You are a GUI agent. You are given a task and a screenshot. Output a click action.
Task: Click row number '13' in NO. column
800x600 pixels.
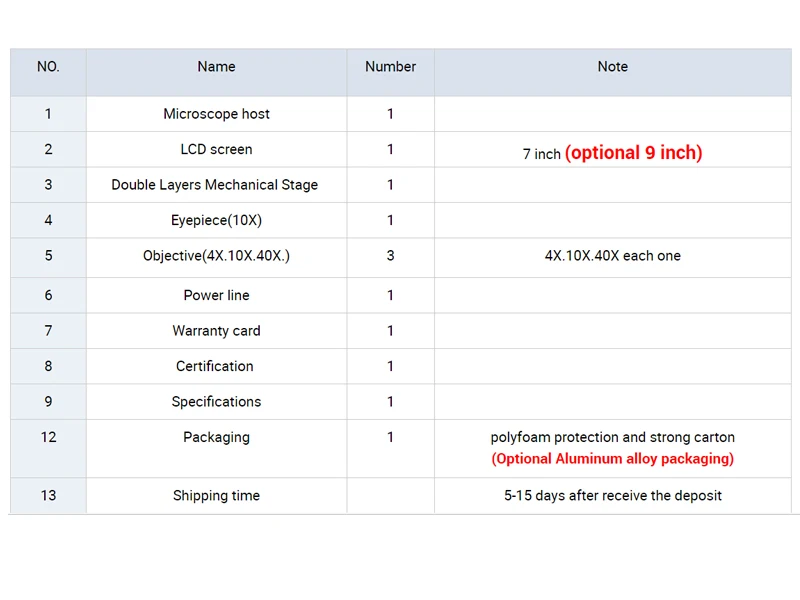pos(48,495)
